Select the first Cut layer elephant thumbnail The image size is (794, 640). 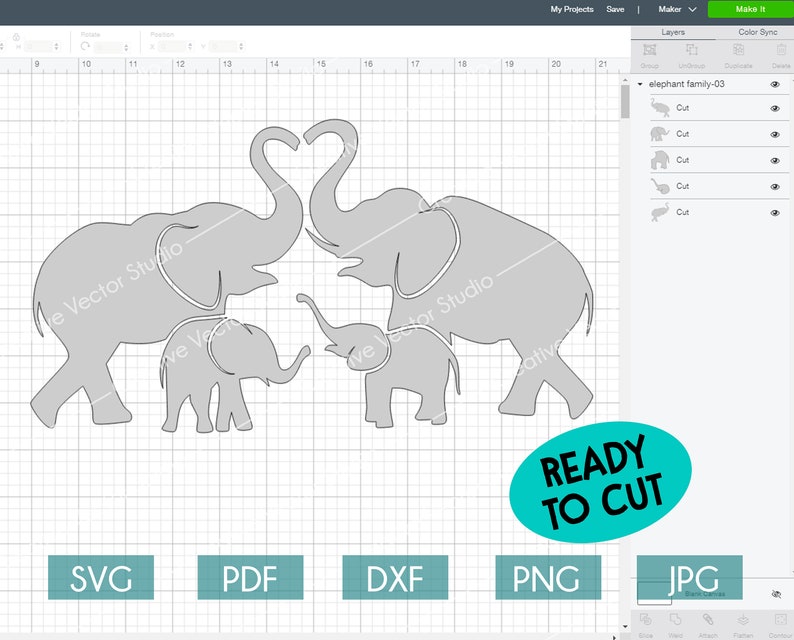pos(660,108)
